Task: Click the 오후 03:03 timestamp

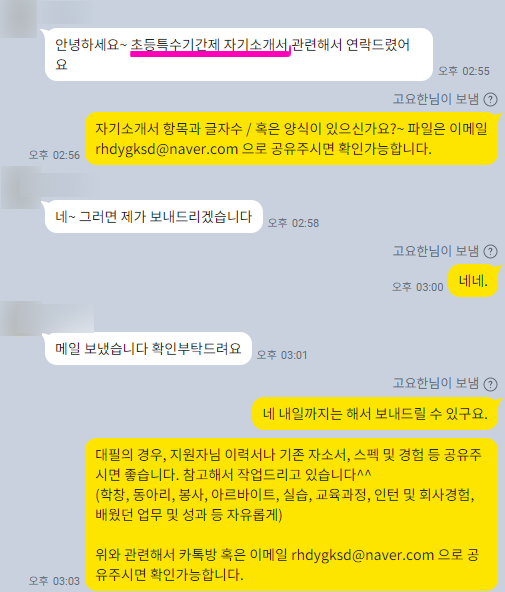Action: coord(54,581)
